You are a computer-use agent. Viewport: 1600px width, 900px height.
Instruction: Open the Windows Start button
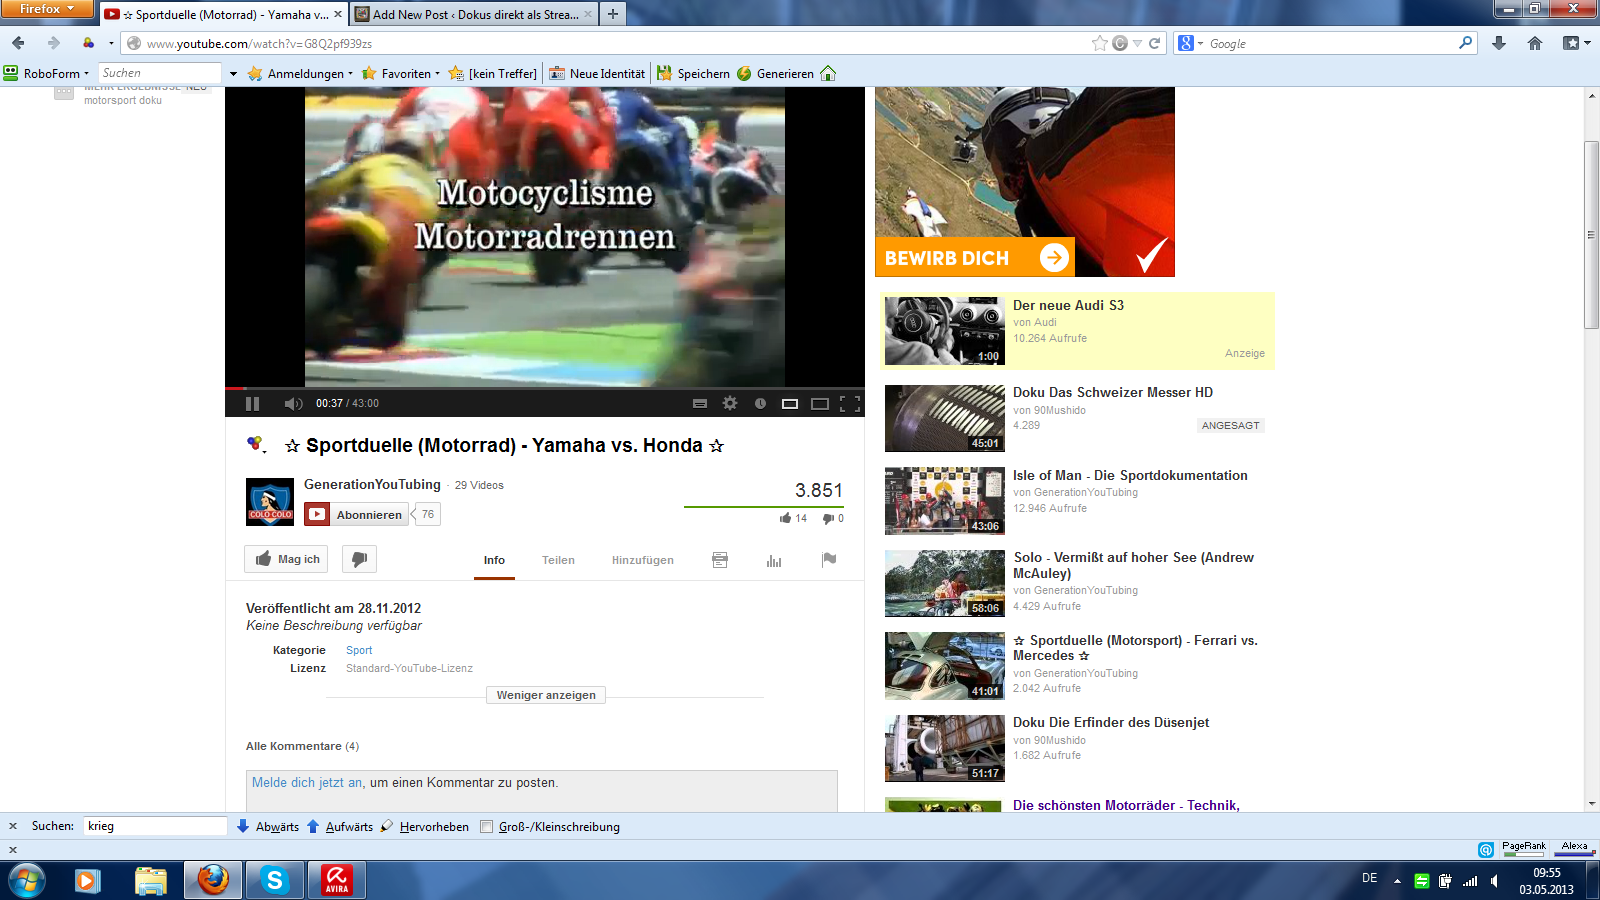pyautogui.click(x=27, y=880)
